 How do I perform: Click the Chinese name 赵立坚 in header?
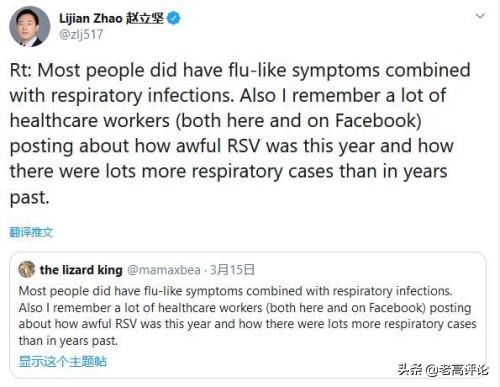click(x=145, y=18)
